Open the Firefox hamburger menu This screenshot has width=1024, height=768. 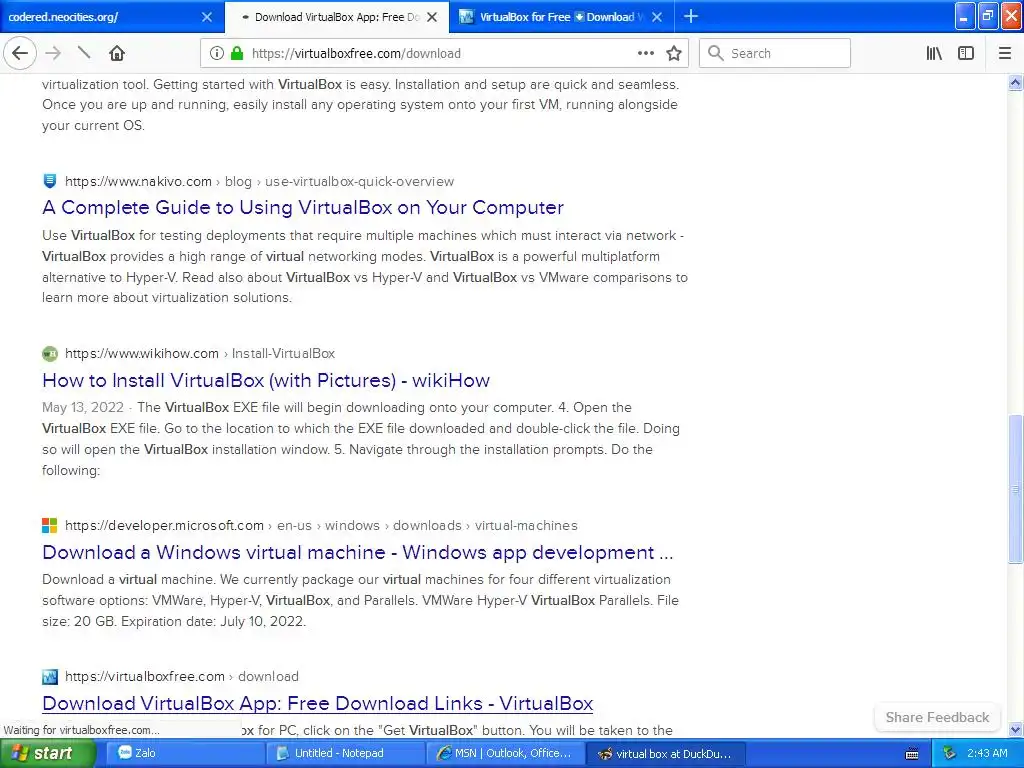click(x=1005, y=53)
